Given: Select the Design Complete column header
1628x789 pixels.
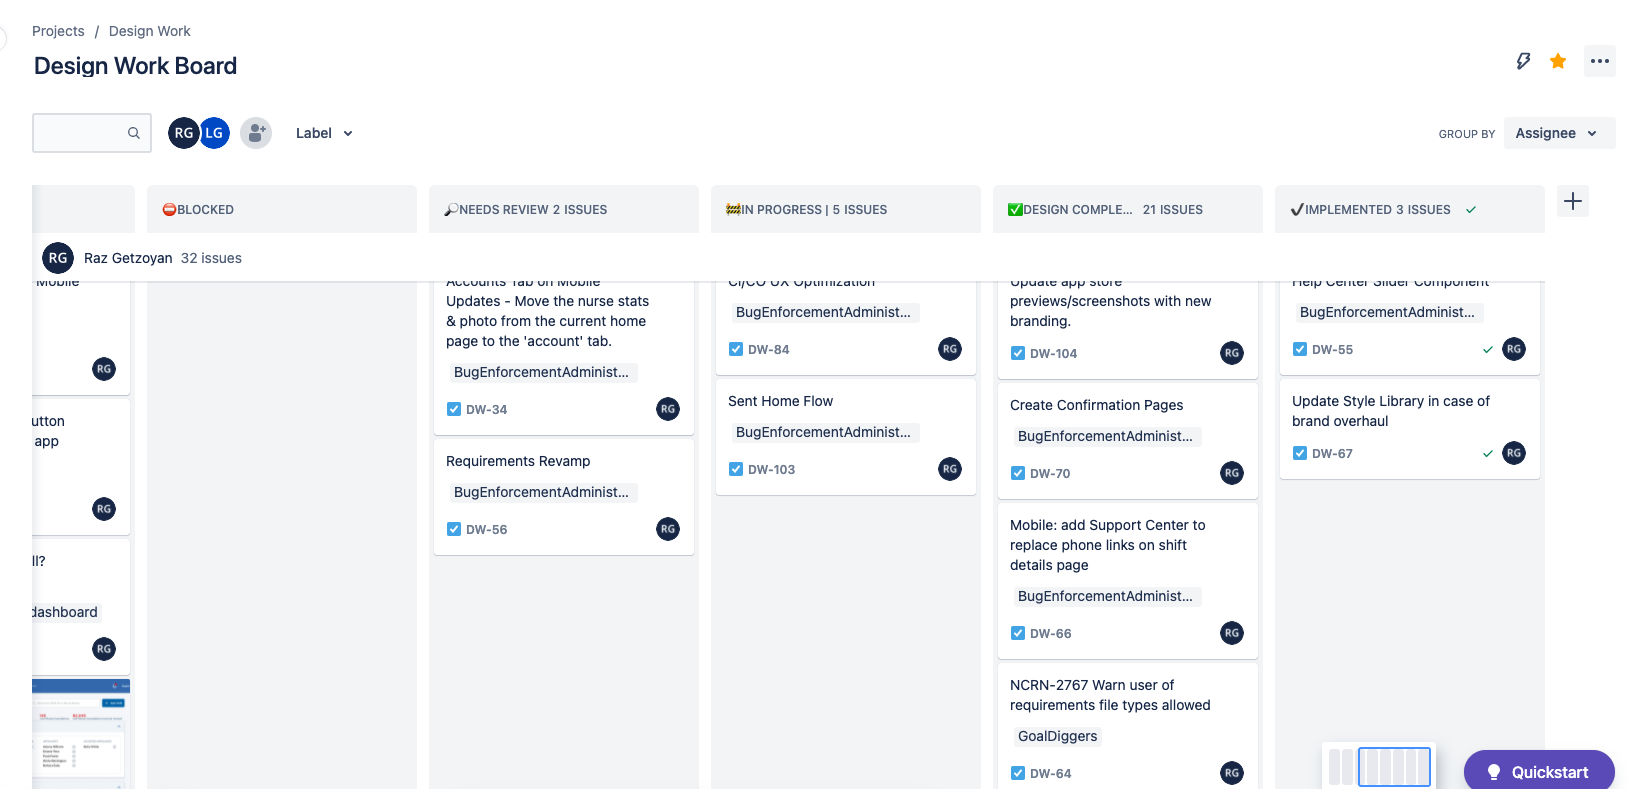Looking at the screenshot, I should (1127, 210).
